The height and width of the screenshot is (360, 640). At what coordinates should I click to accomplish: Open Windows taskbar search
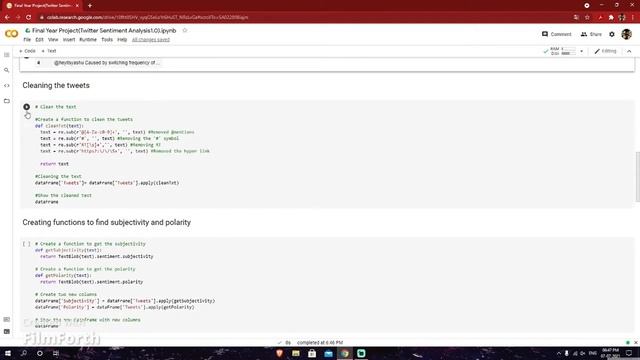[24, 353]
